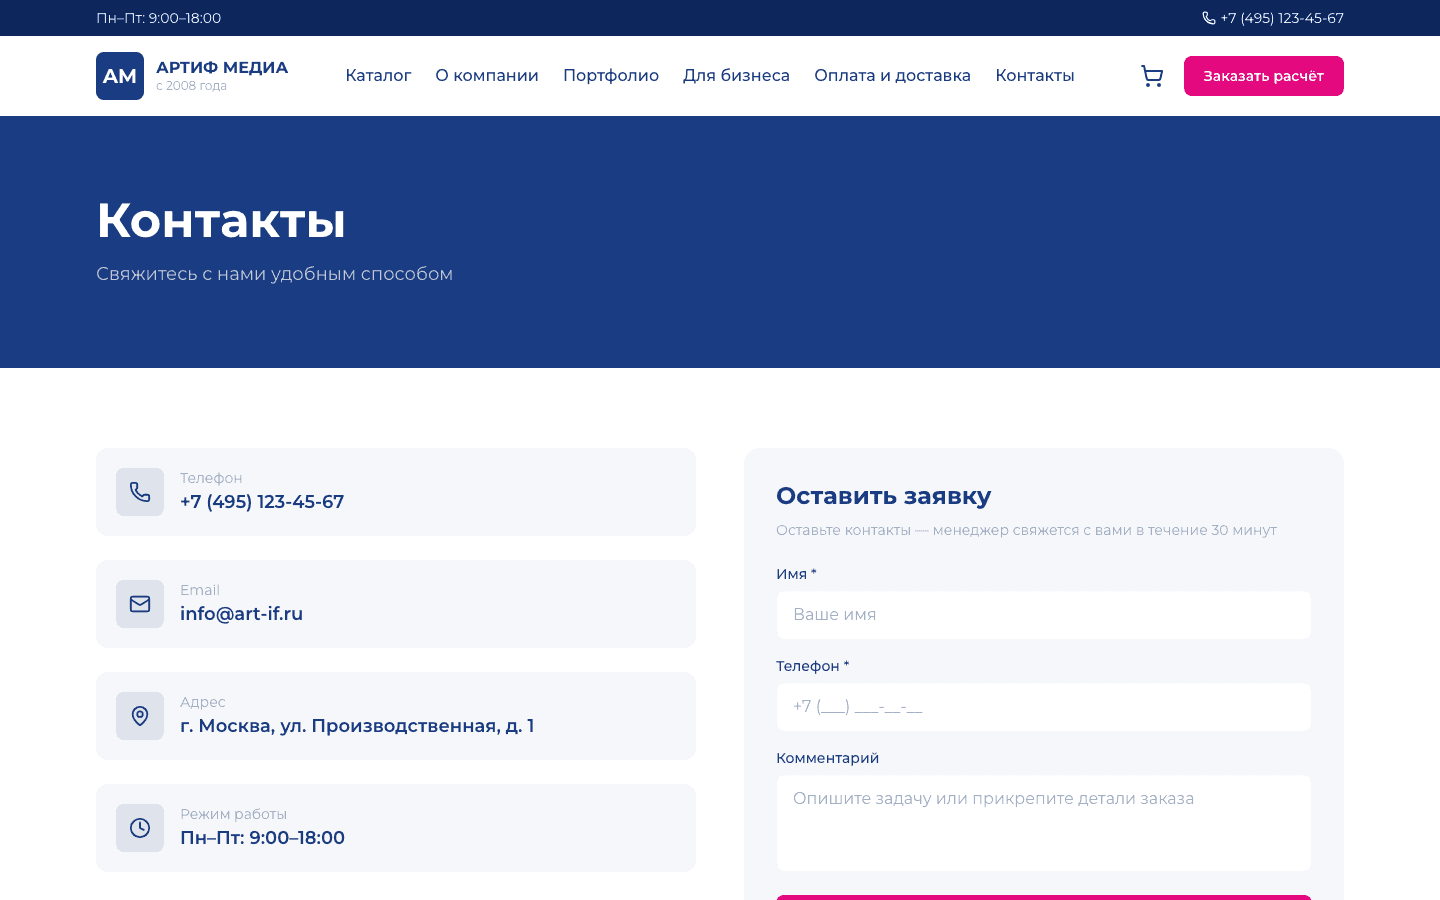Screen dimensions: 1440x900
Task: Click the address г. Москва, ул. Производственная
Action: coord(357,726)
